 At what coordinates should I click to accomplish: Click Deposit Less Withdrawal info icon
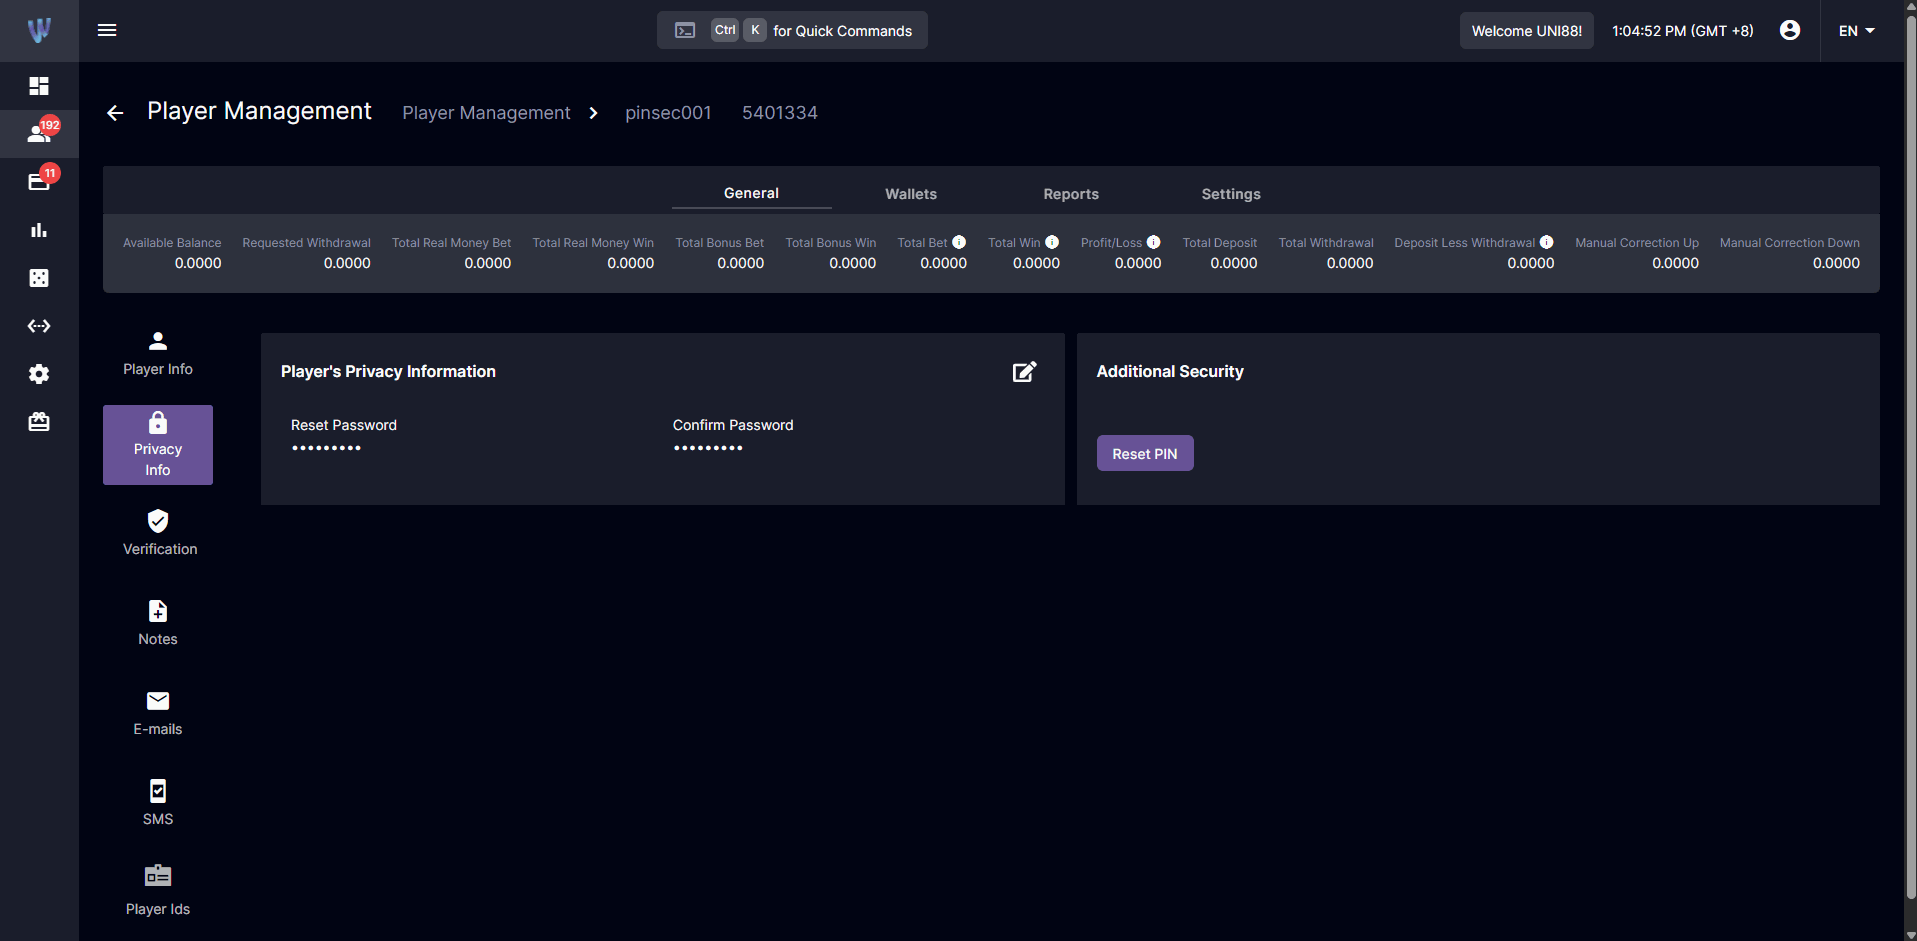[1546, 242]
